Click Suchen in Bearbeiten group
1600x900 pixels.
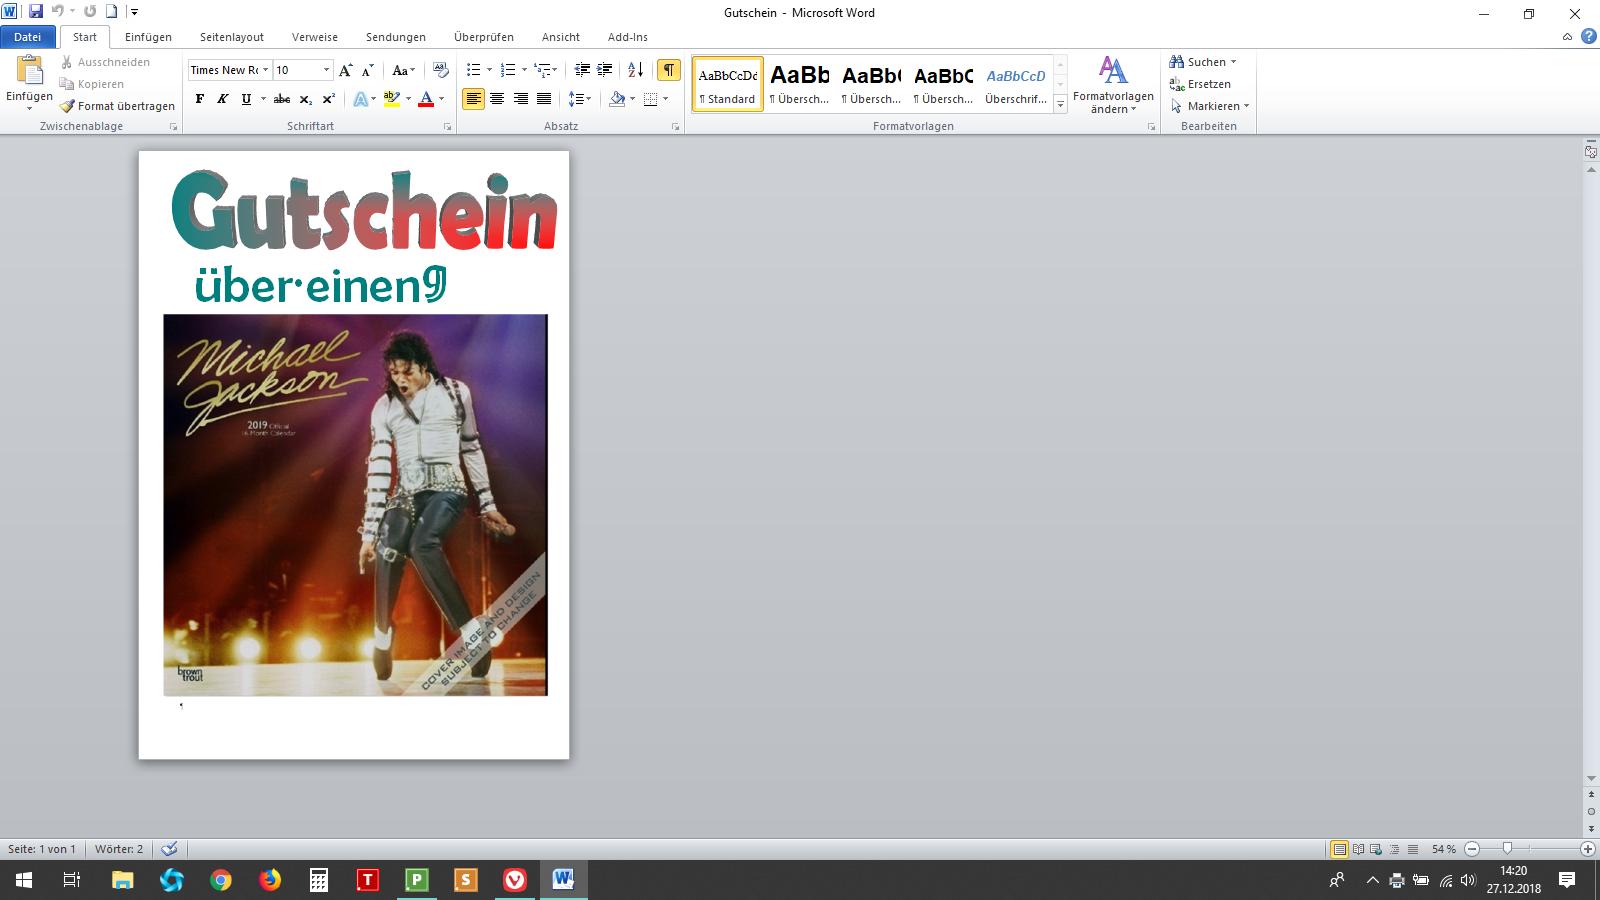1203,62
